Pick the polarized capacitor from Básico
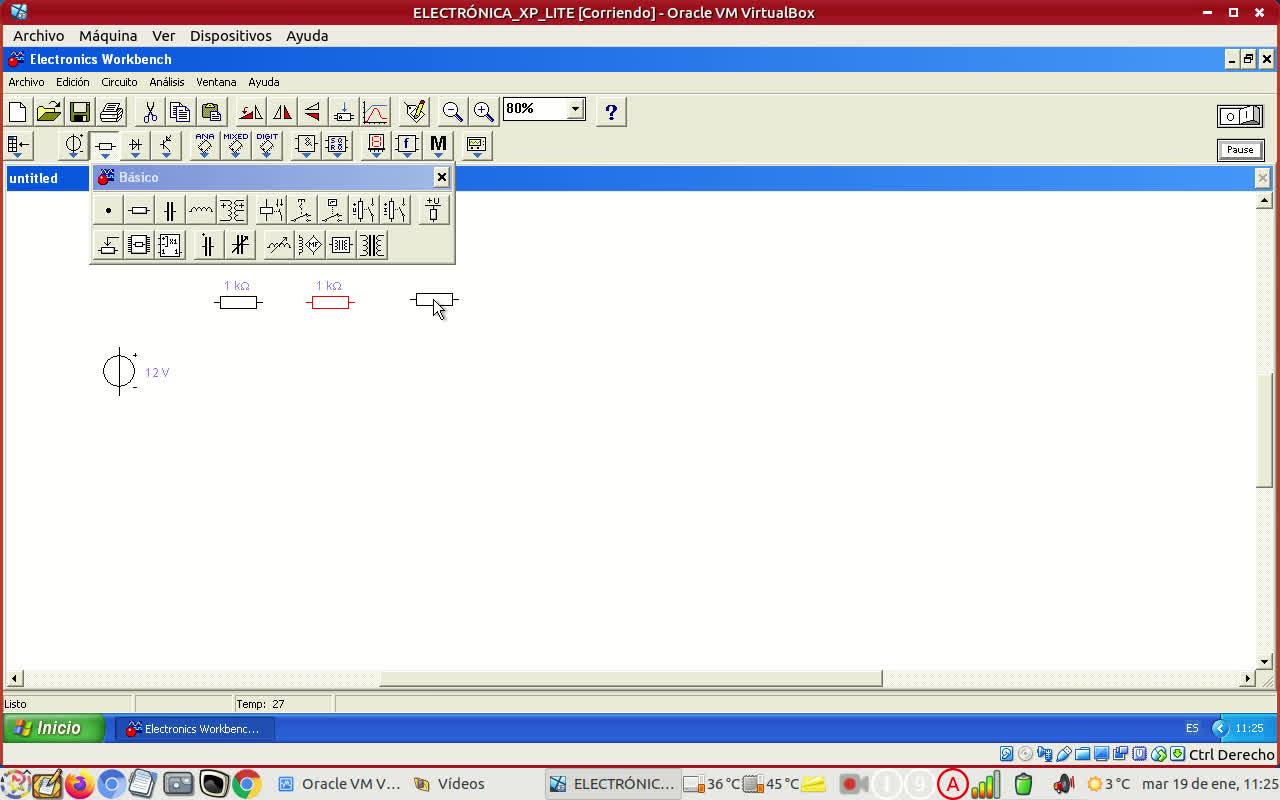The width and height of the screenshot is (1280, 800). click(207, 245)
